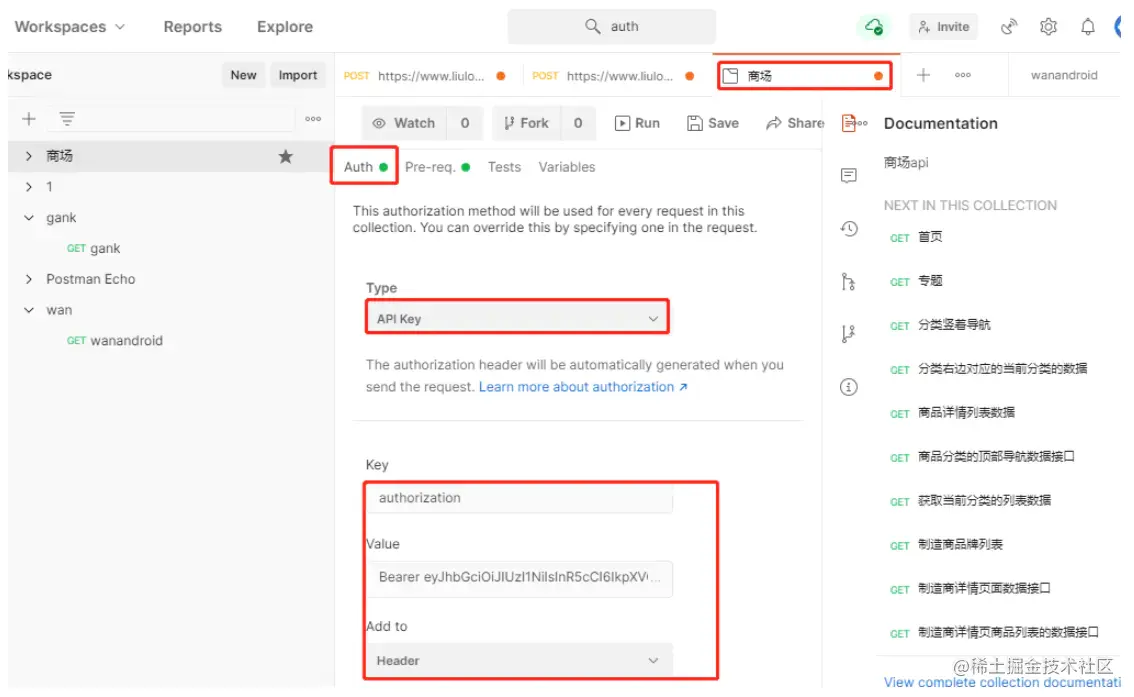Viewport: 1134px width, 697px height.
Task: Open sidebar more options ellipsis
Action: [x=313, y=119]
